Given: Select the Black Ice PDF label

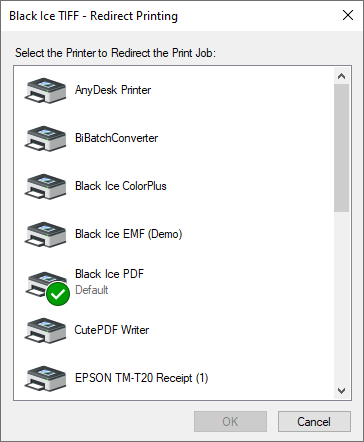Looking at the screenshot, I should tap(109, 274).
